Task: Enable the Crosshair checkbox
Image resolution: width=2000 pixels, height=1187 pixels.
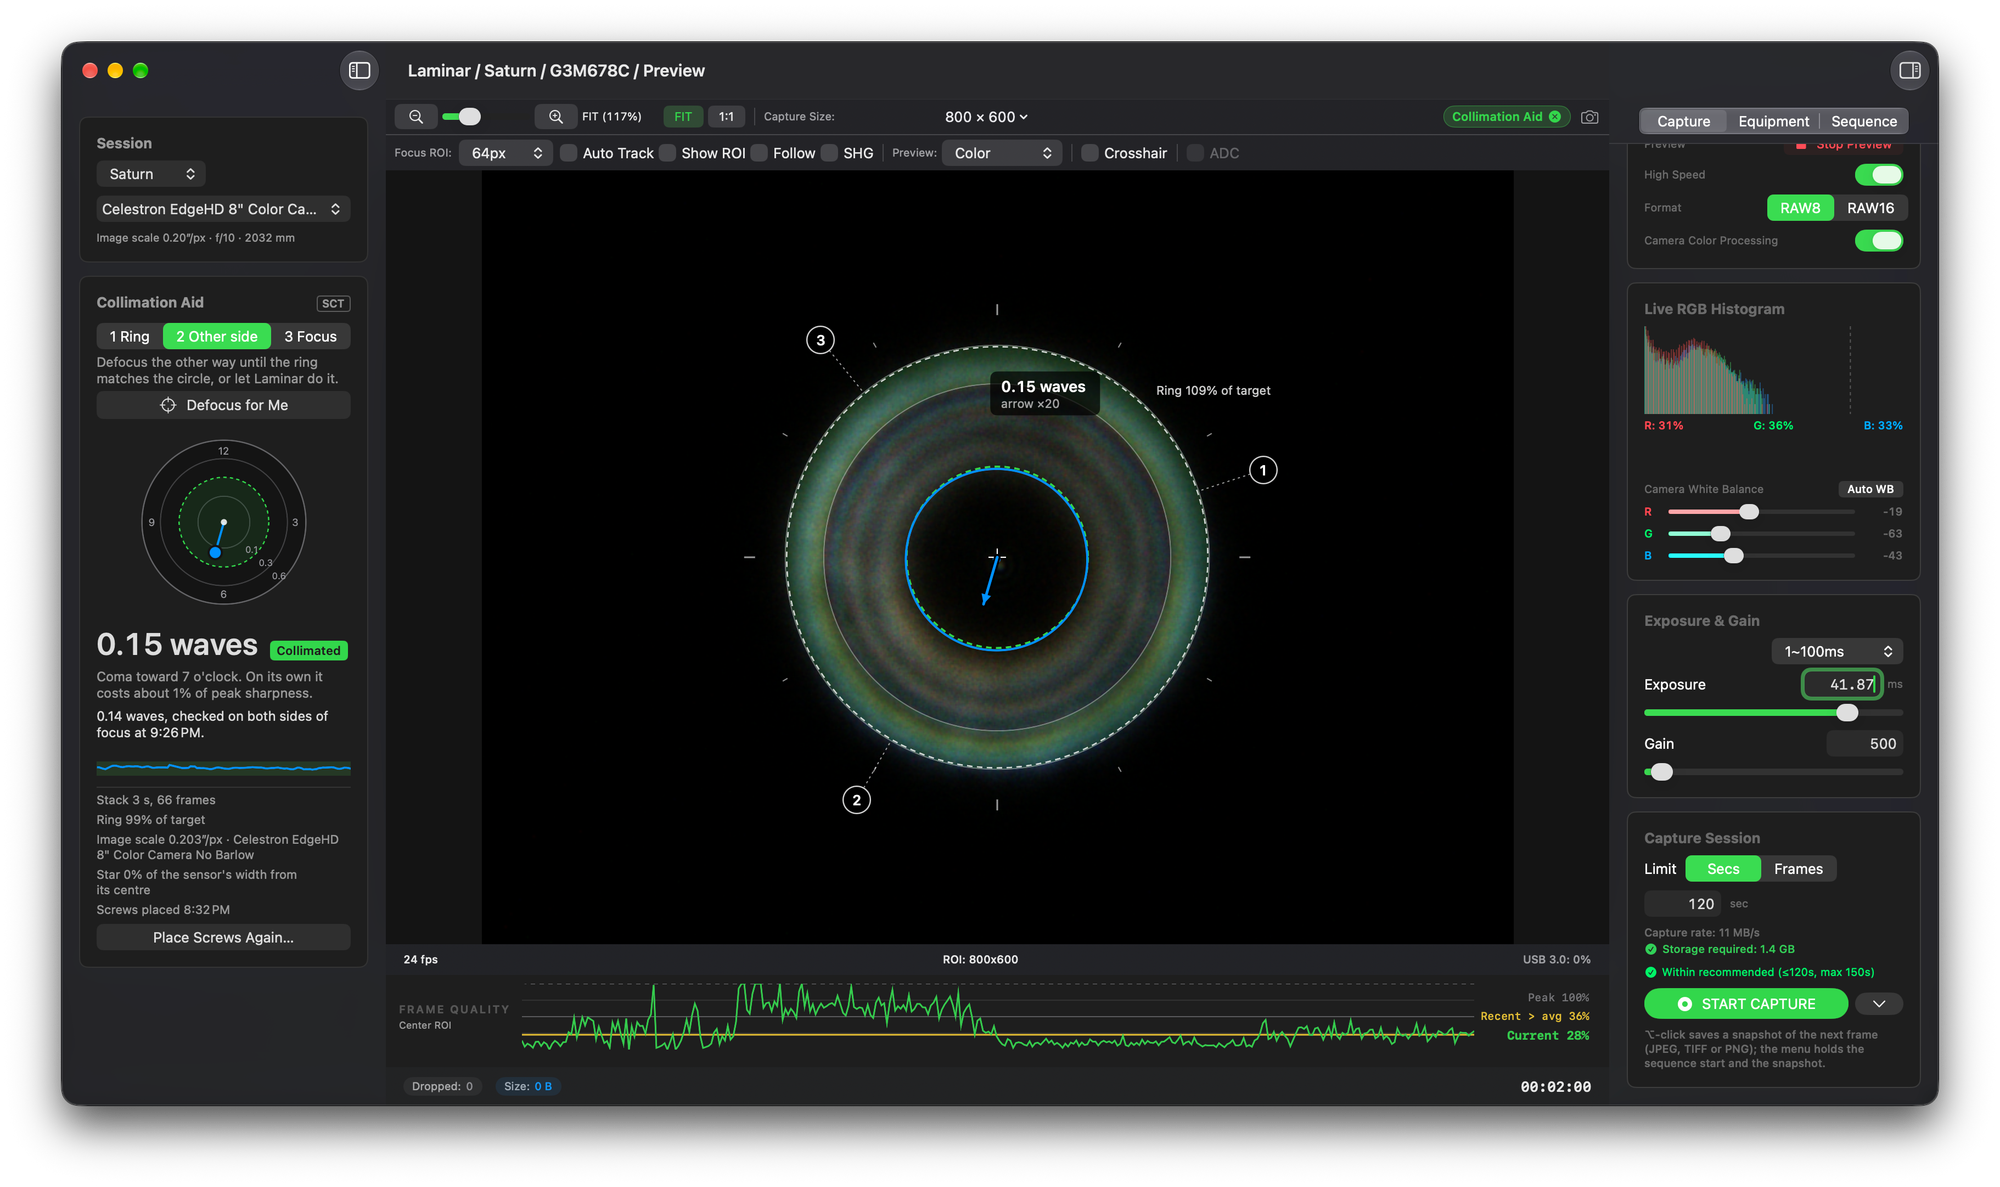Action: 1090,153
